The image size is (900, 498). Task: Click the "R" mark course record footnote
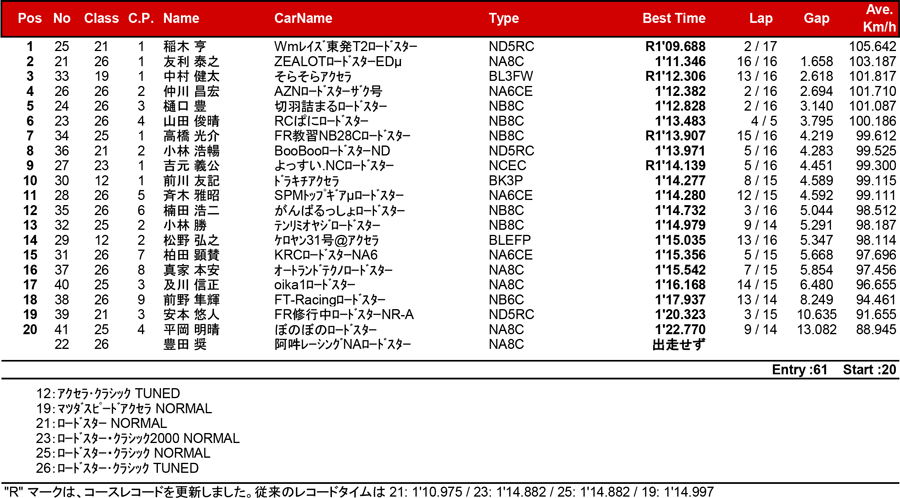coord(359,492)
